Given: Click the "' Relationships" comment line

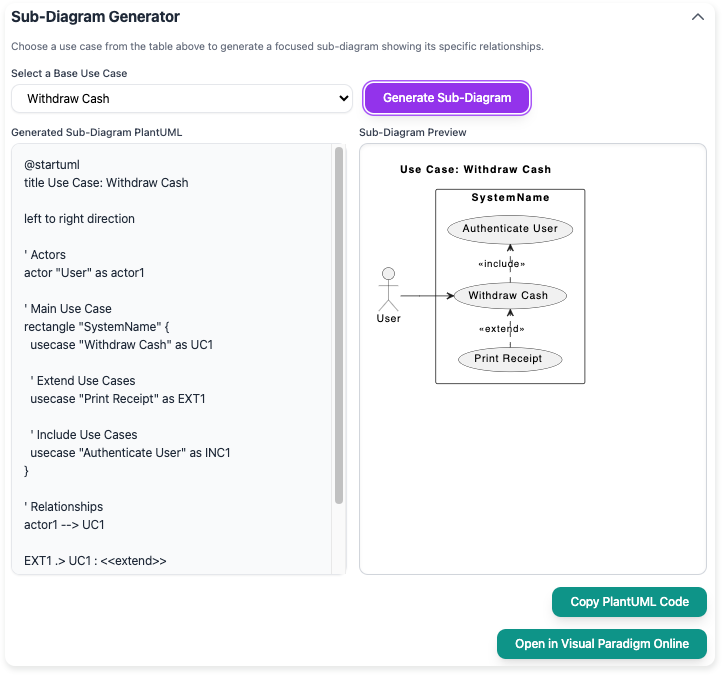Looking at the screenshot, I should point(64,507).
